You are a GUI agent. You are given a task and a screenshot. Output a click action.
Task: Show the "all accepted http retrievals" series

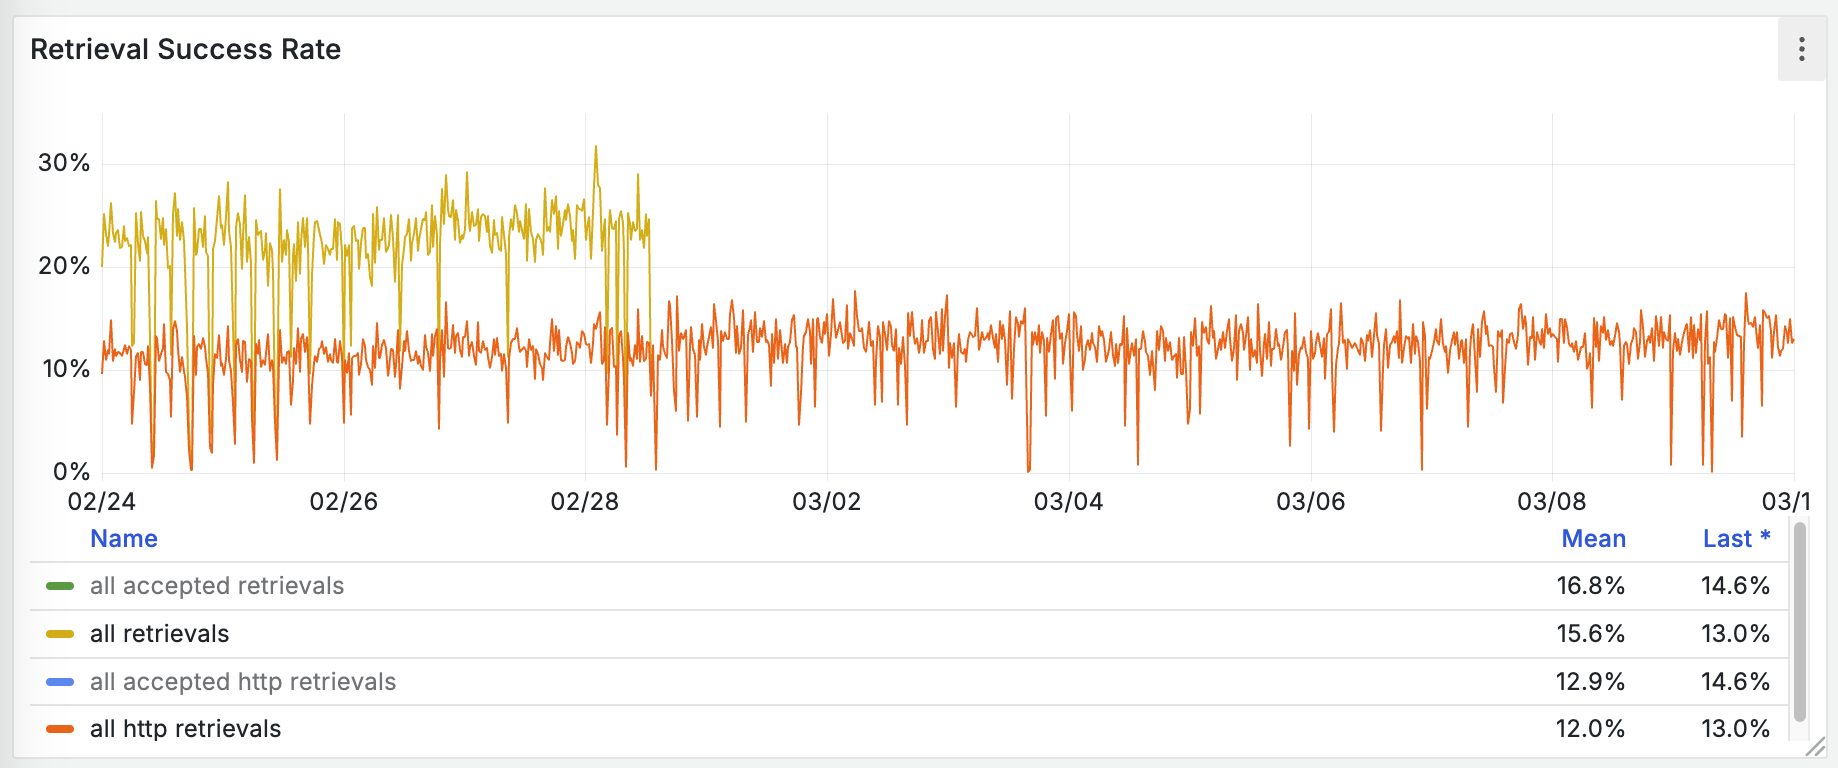click(242, 682)
